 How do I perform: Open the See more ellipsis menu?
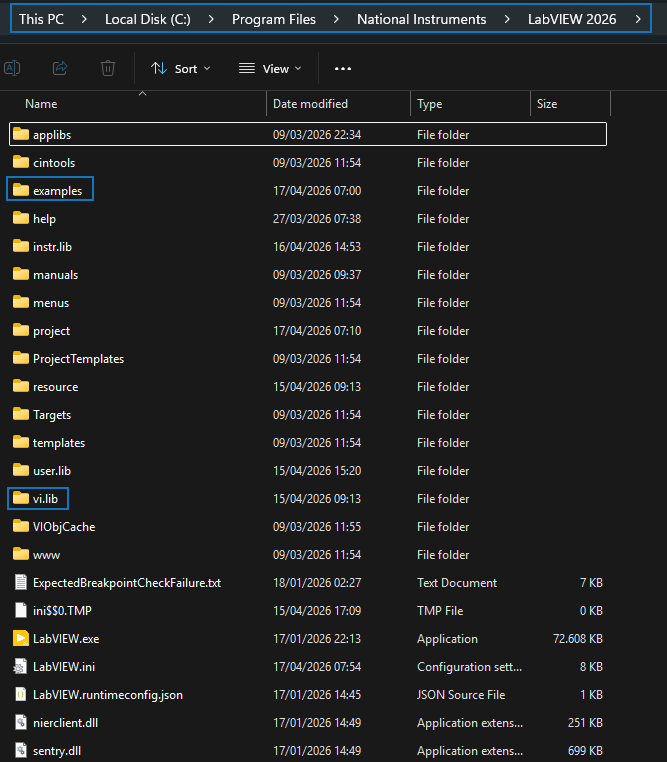(x=343, y=68)
